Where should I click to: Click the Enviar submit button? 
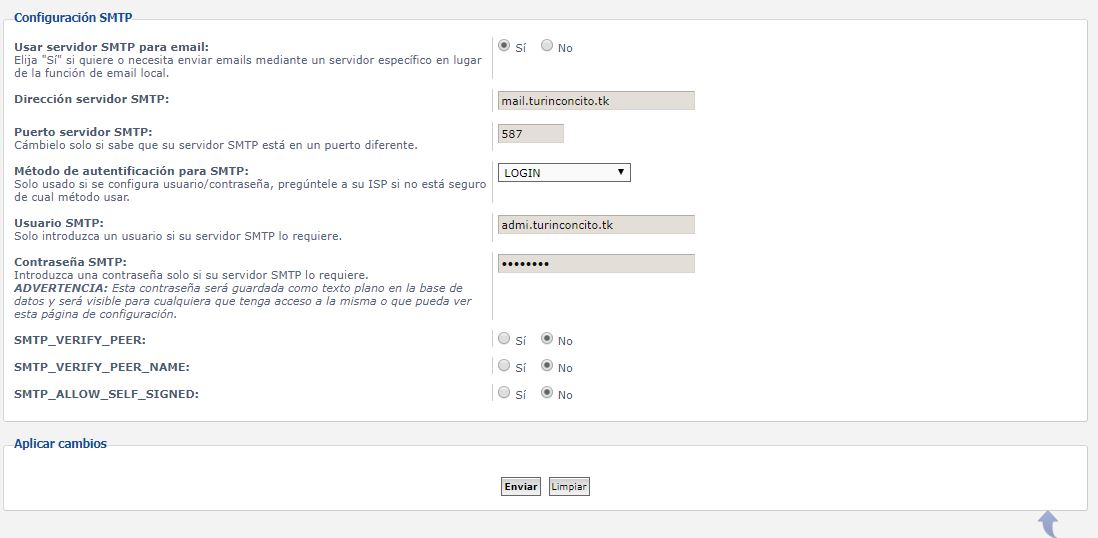[521, 487]
